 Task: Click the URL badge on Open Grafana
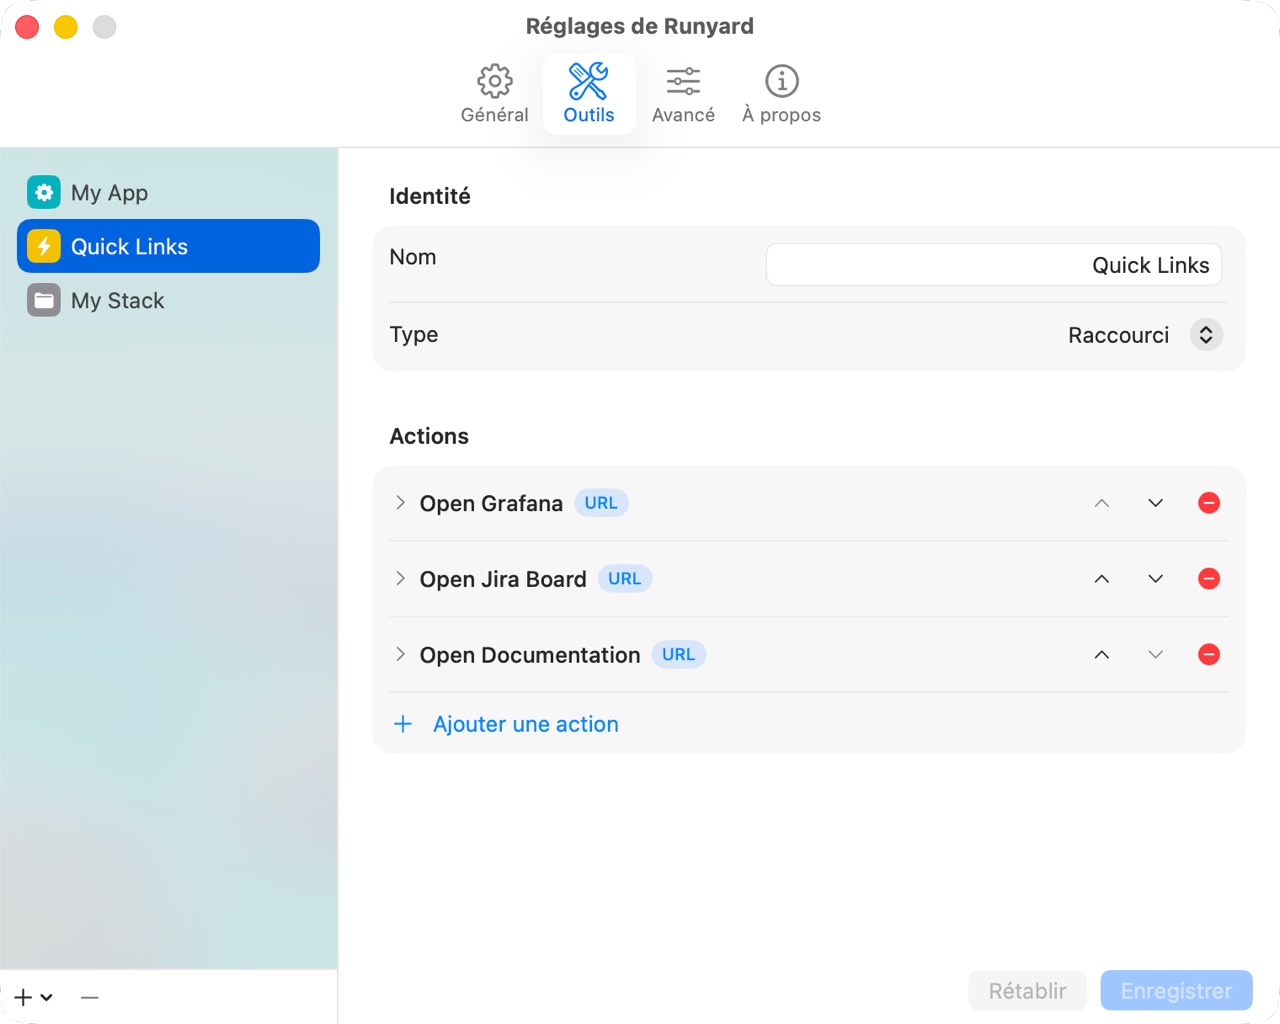click(x=601, y=503)
